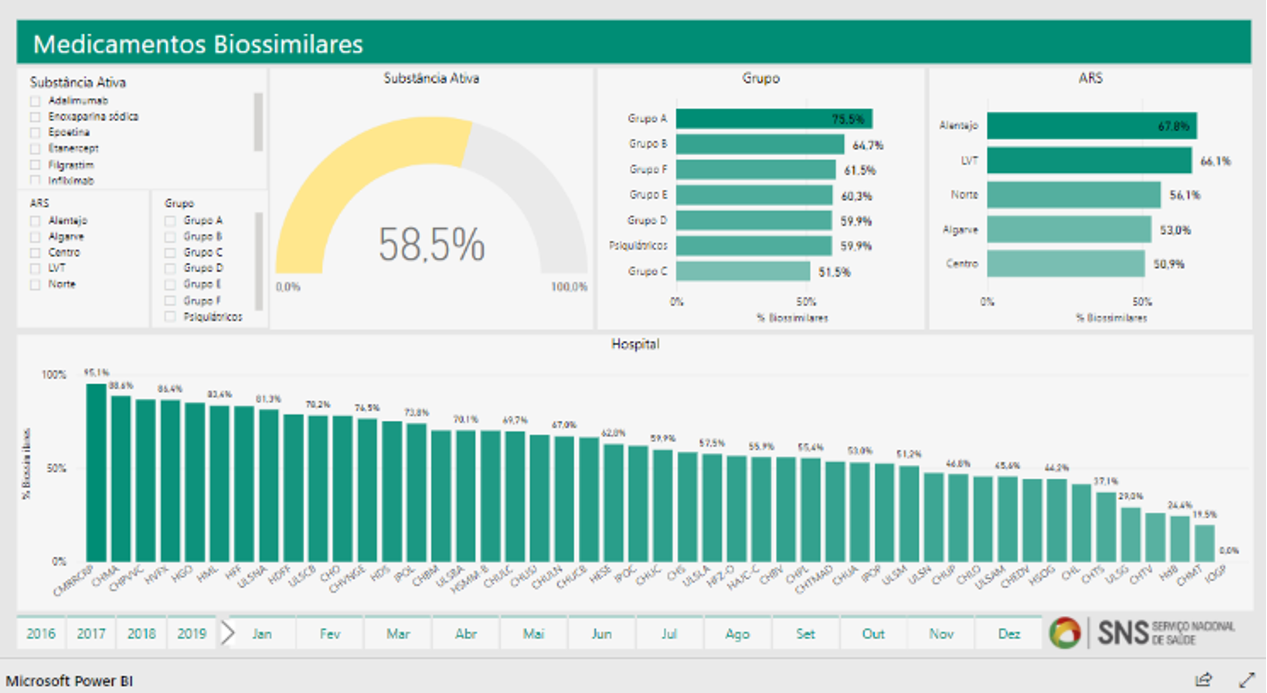Click the fullscreen expand arrows icon
Image resolution: width=1267 pixels, height=693 pixels.
(x=1246, y=680)
